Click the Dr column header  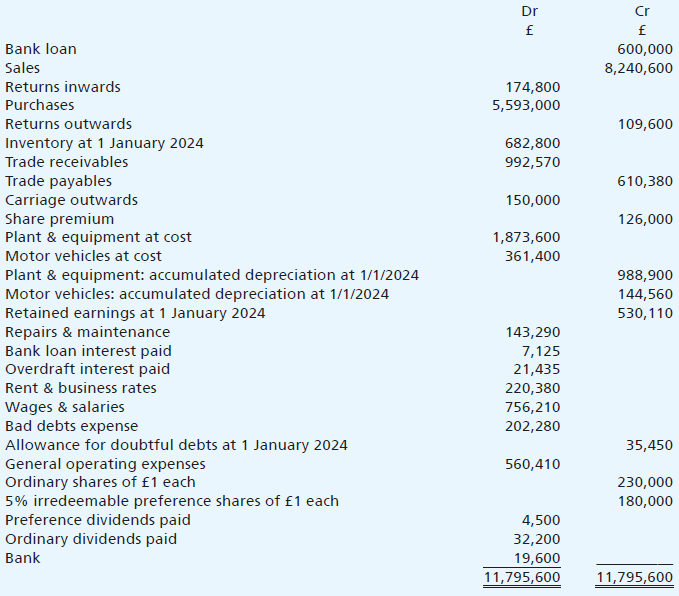click(x=529, y=11)
